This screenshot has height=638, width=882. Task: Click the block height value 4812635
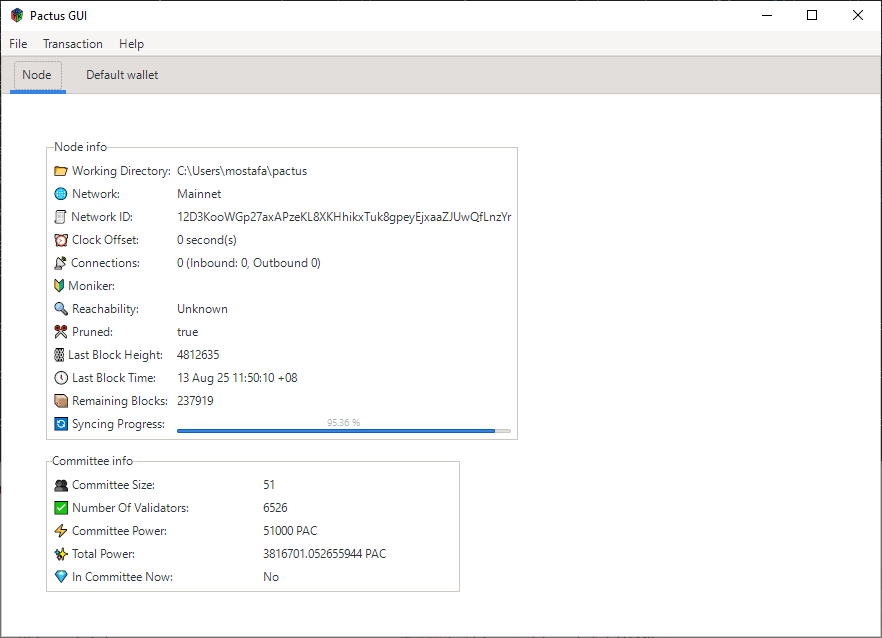tap(198, 355)
